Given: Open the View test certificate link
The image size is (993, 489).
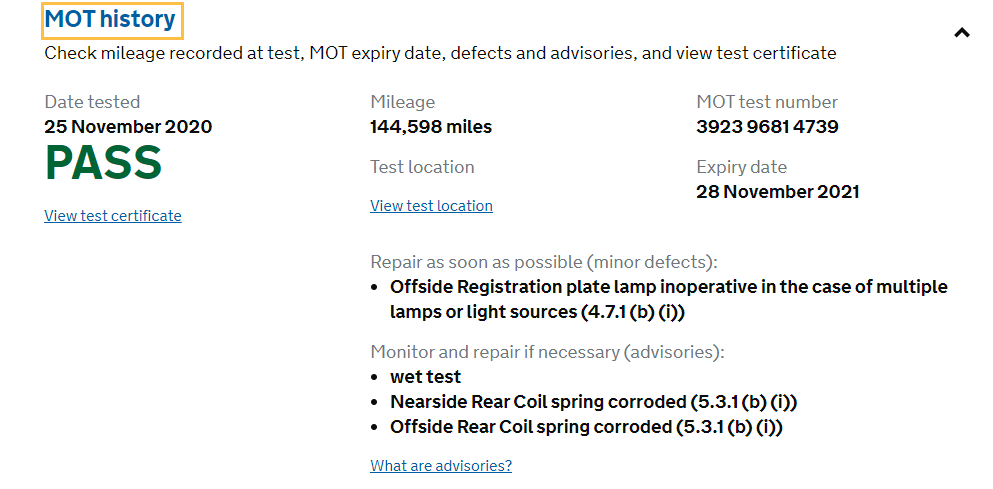Looking at the screenshot, I should point(113,216).
